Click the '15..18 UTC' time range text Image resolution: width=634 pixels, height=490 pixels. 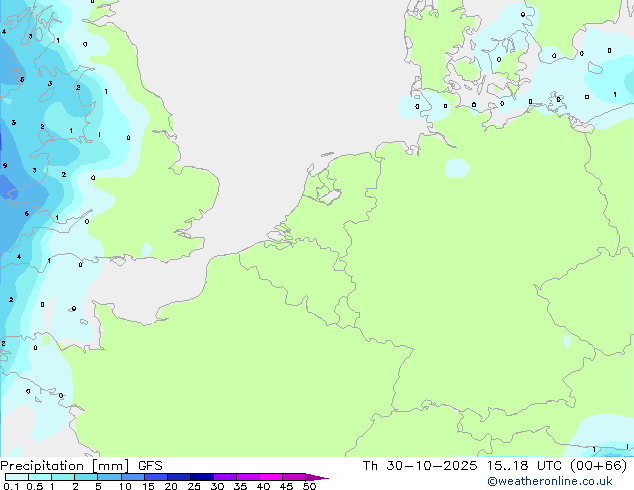click(x=524, y=466)
